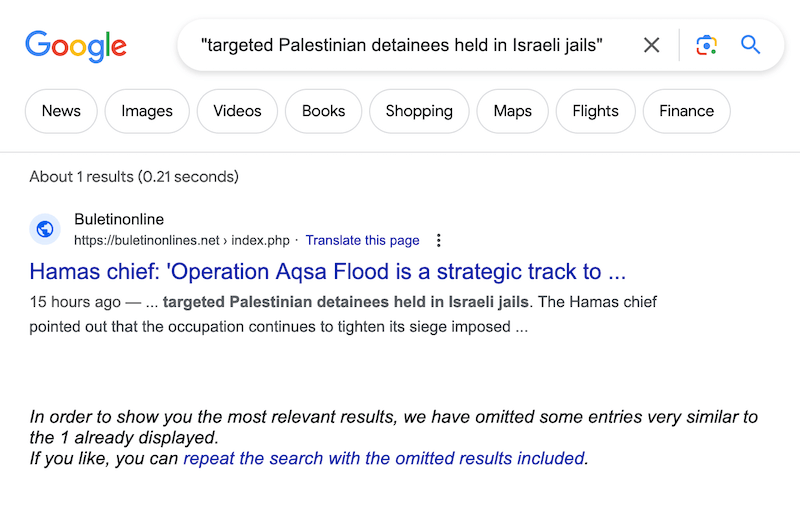Click the buletinonlines.net URL breadcrumb

tap(182, 240)
